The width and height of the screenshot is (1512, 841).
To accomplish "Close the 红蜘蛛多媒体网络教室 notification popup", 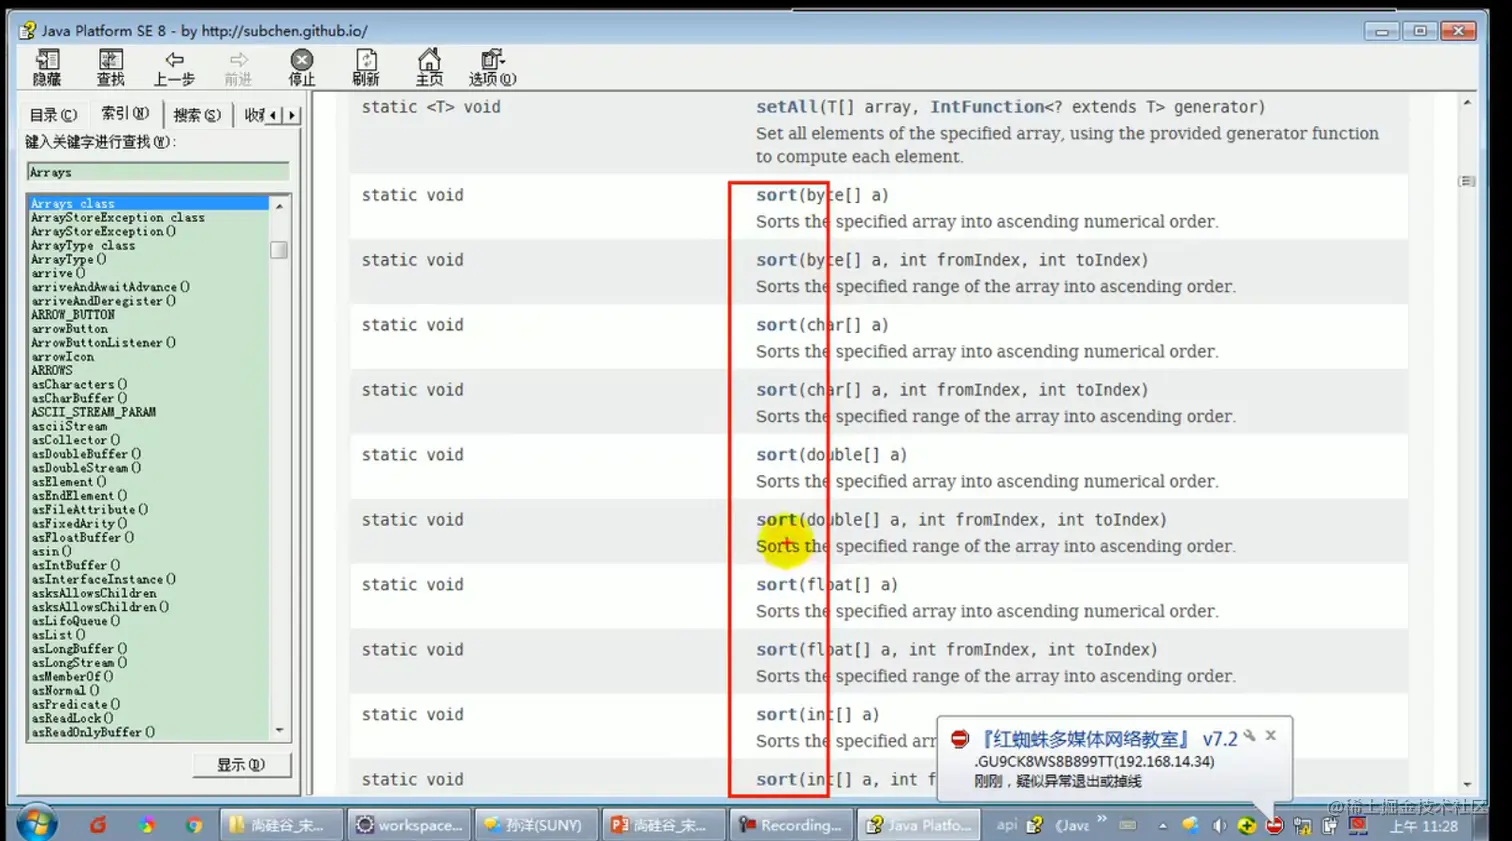I will (x=1271, y=735).
